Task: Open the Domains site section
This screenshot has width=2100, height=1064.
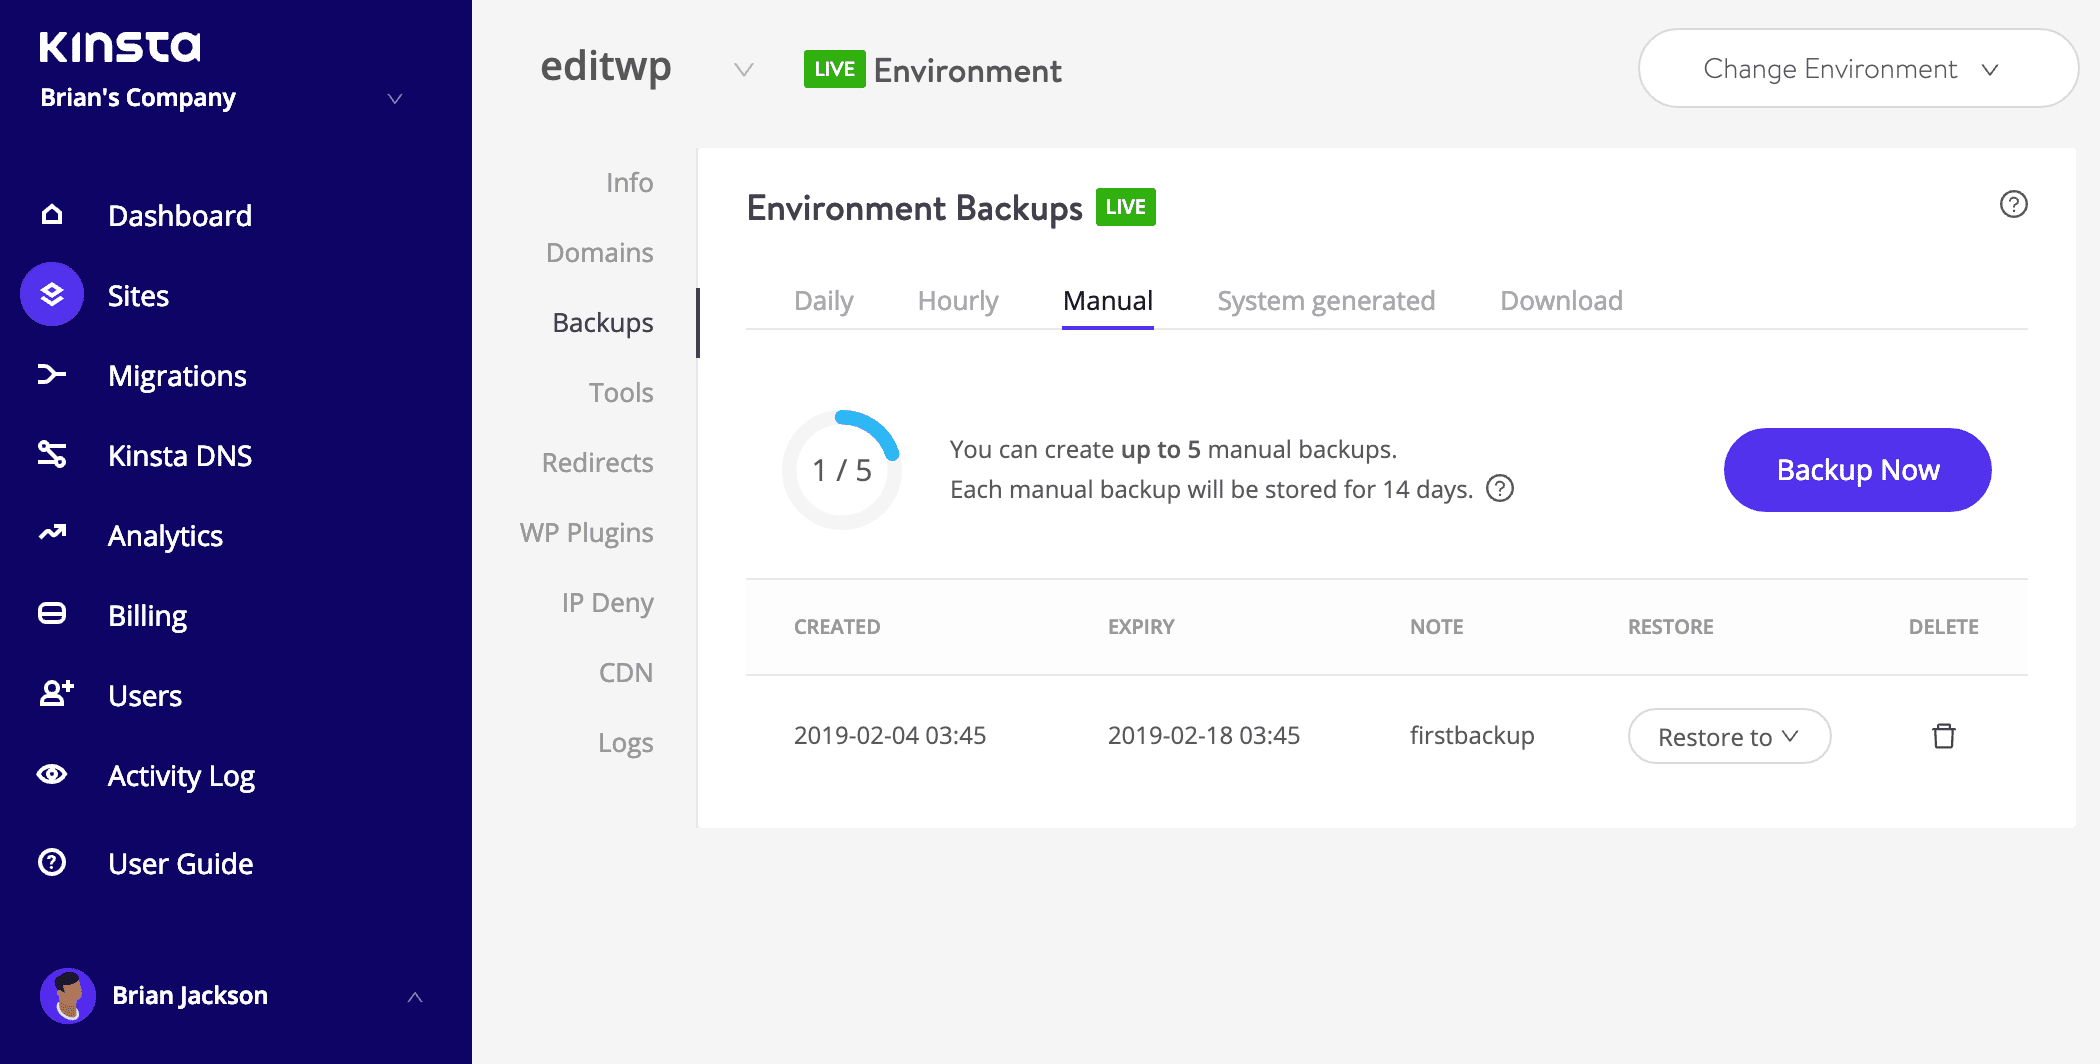Action: 599,252
